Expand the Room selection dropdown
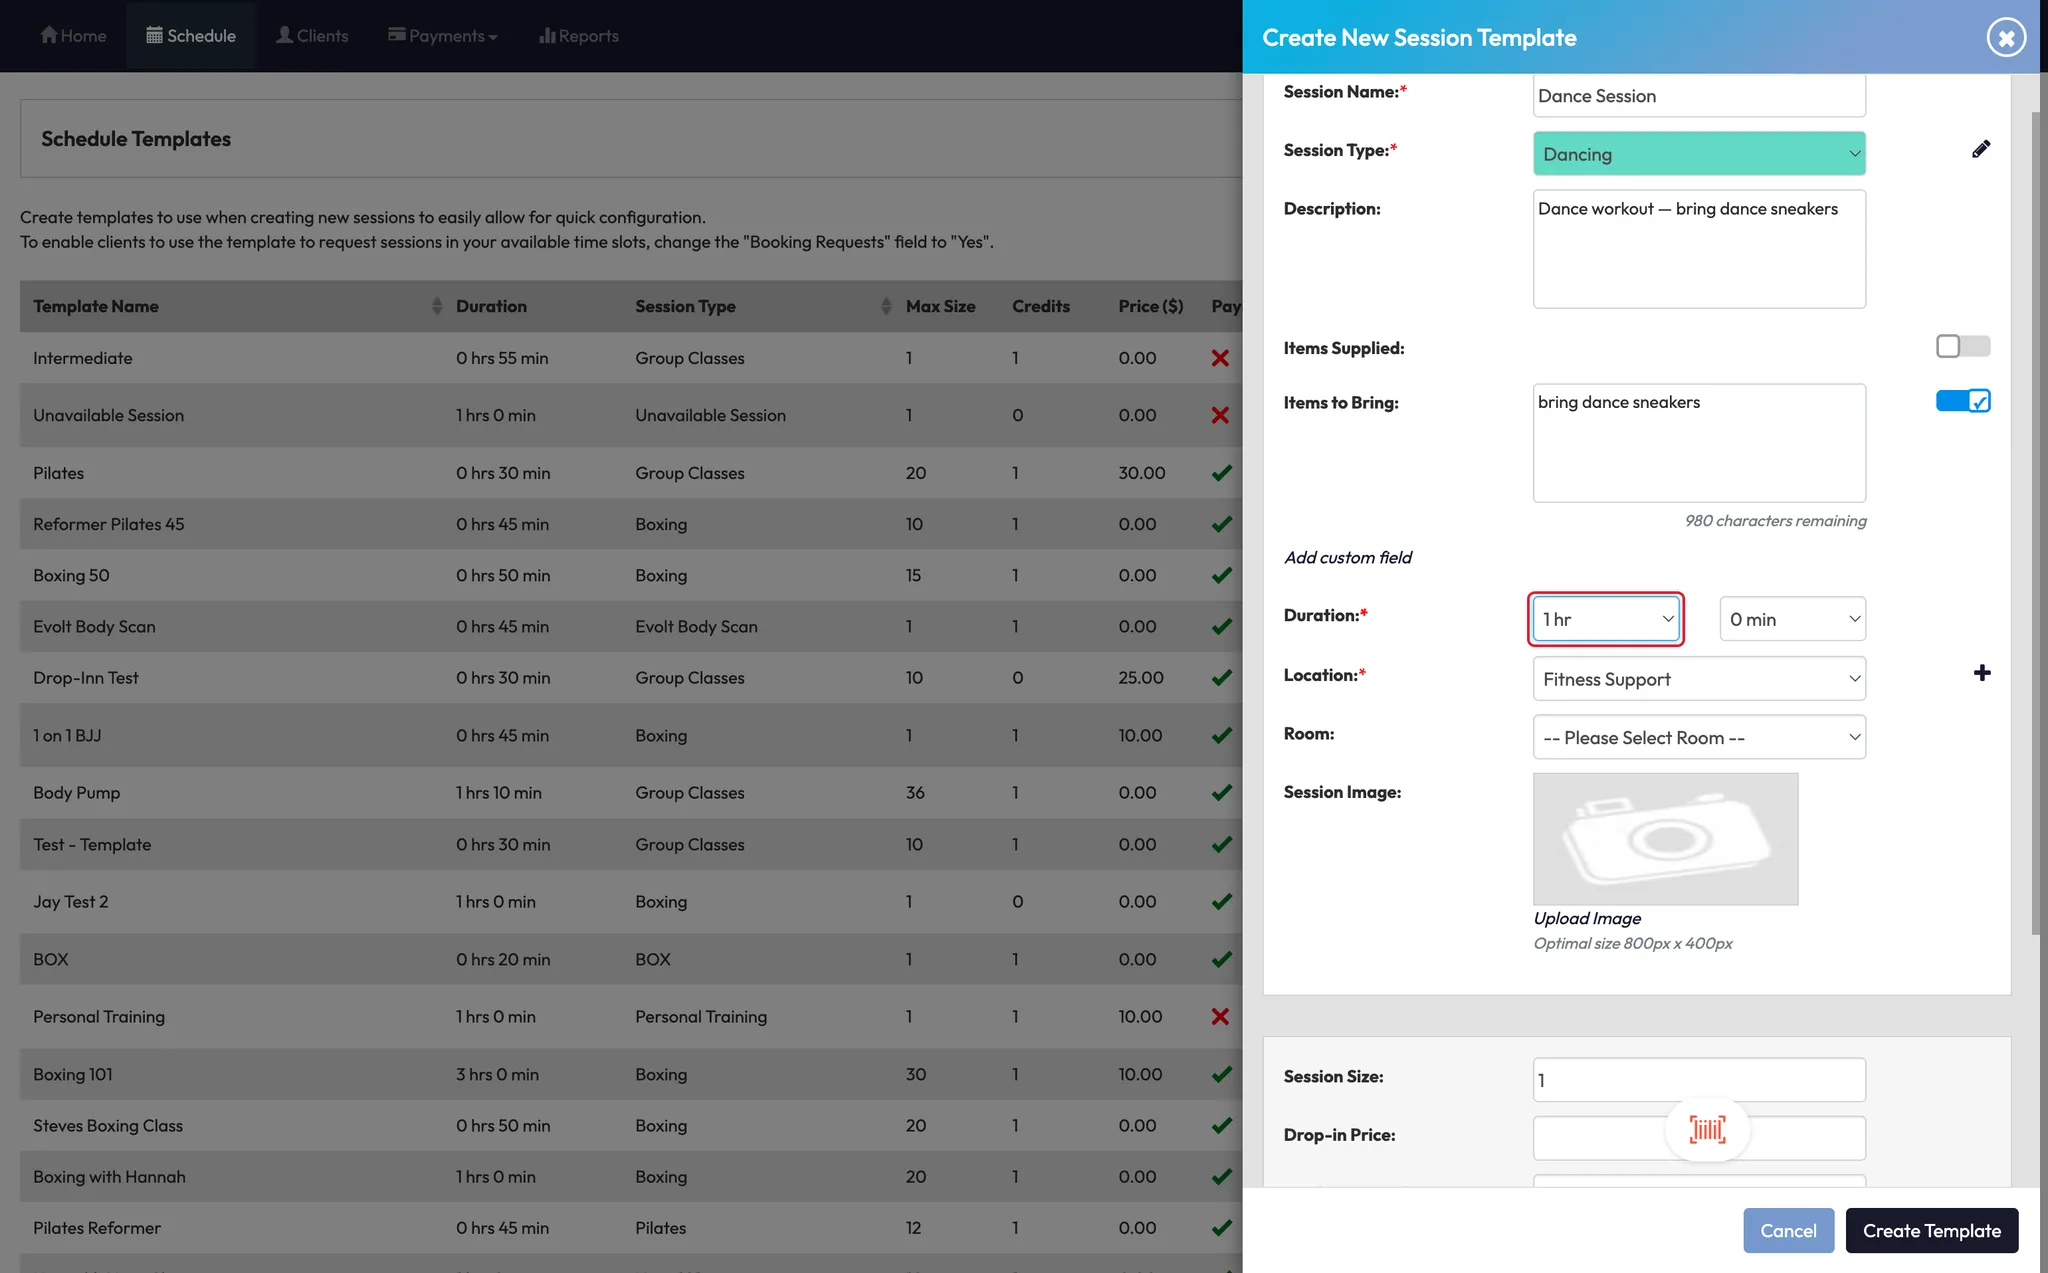 point(1698,738)
